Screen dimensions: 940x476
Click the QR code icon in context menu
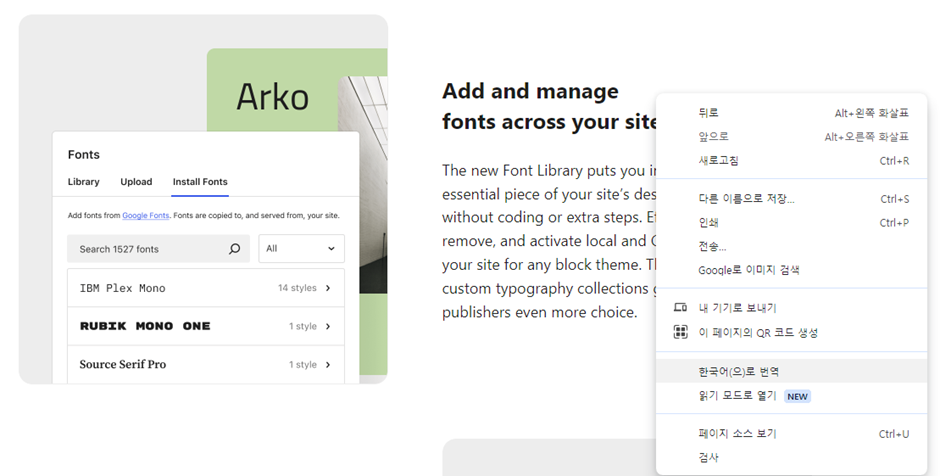pyautogui.click(x=680, y=332)
